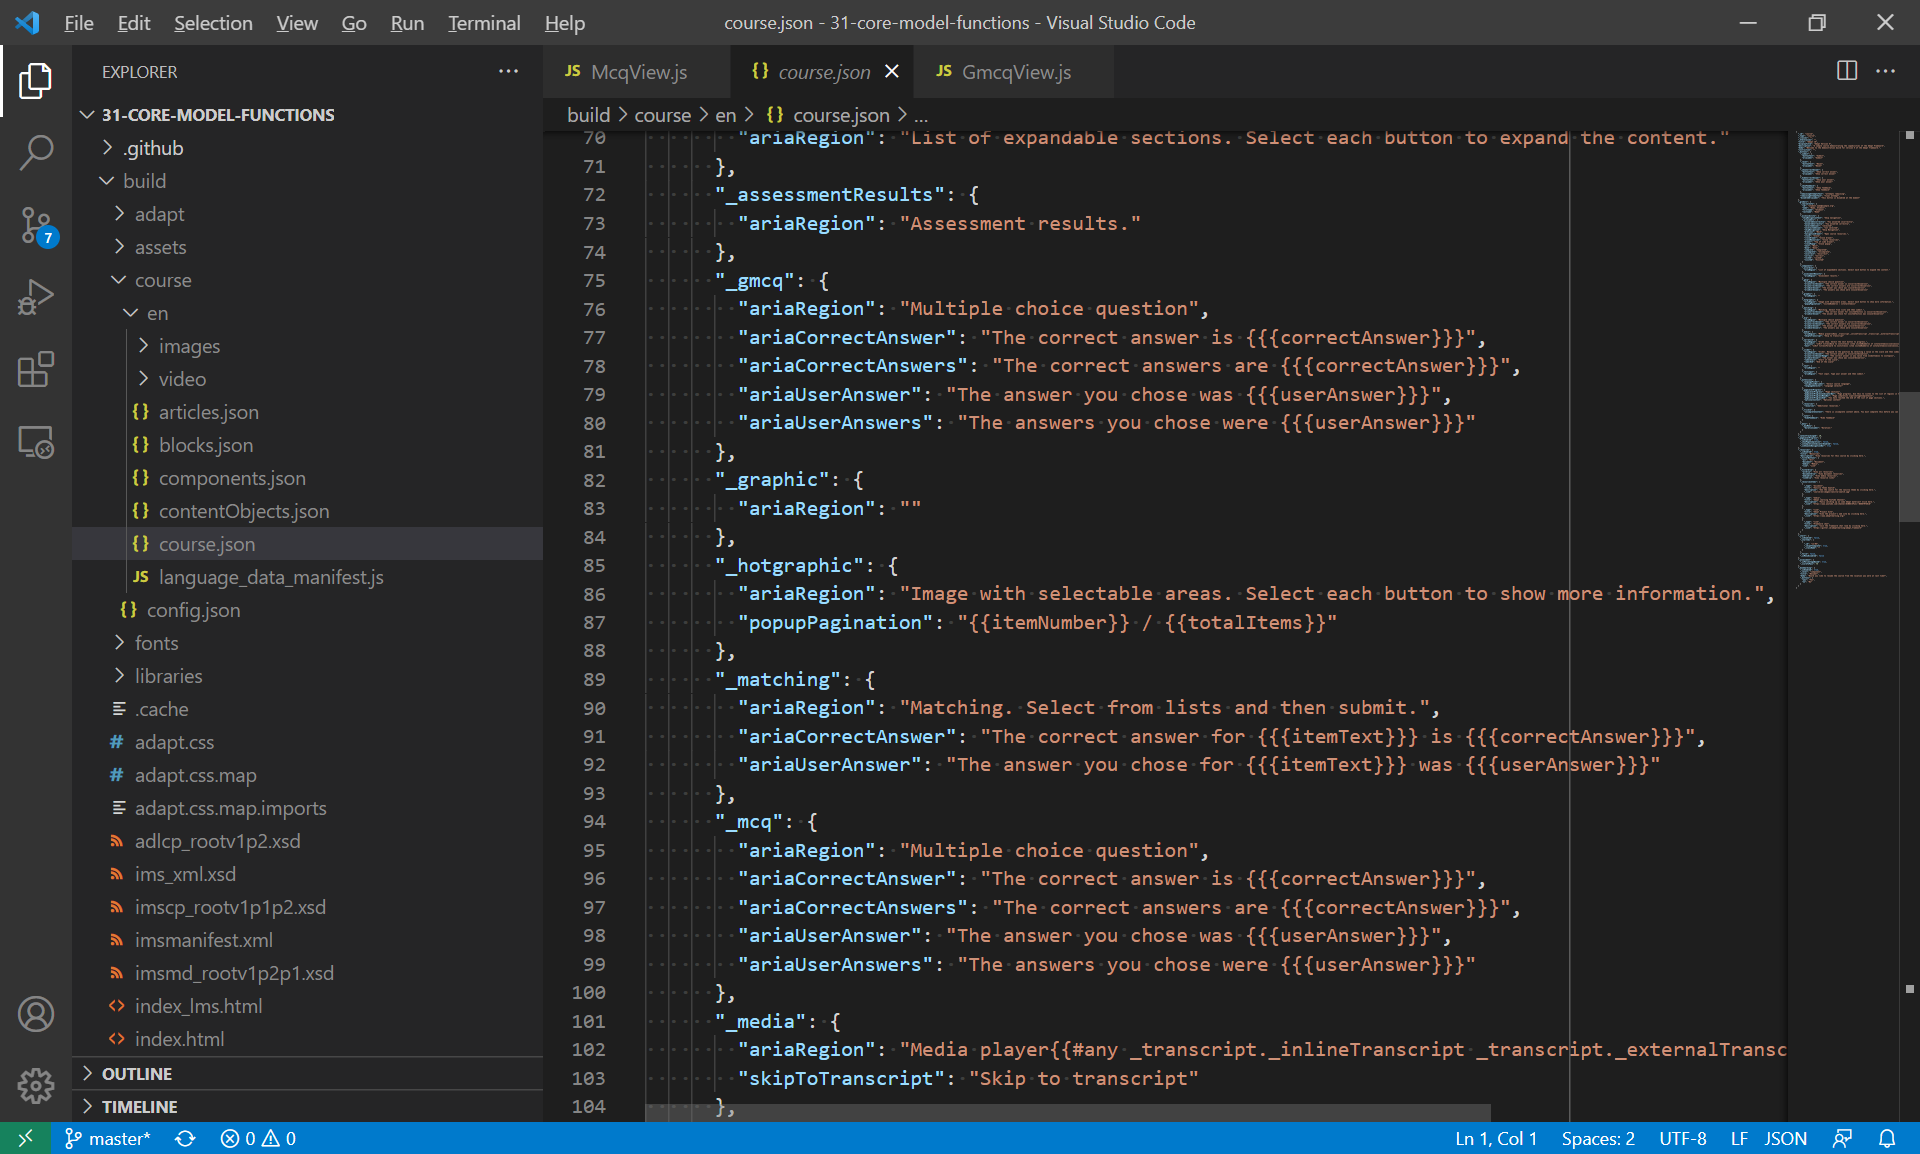Viewport: 1920px width, 1154px height.
Task: Open the Manage gear menu
Action: coord(36,1085)
